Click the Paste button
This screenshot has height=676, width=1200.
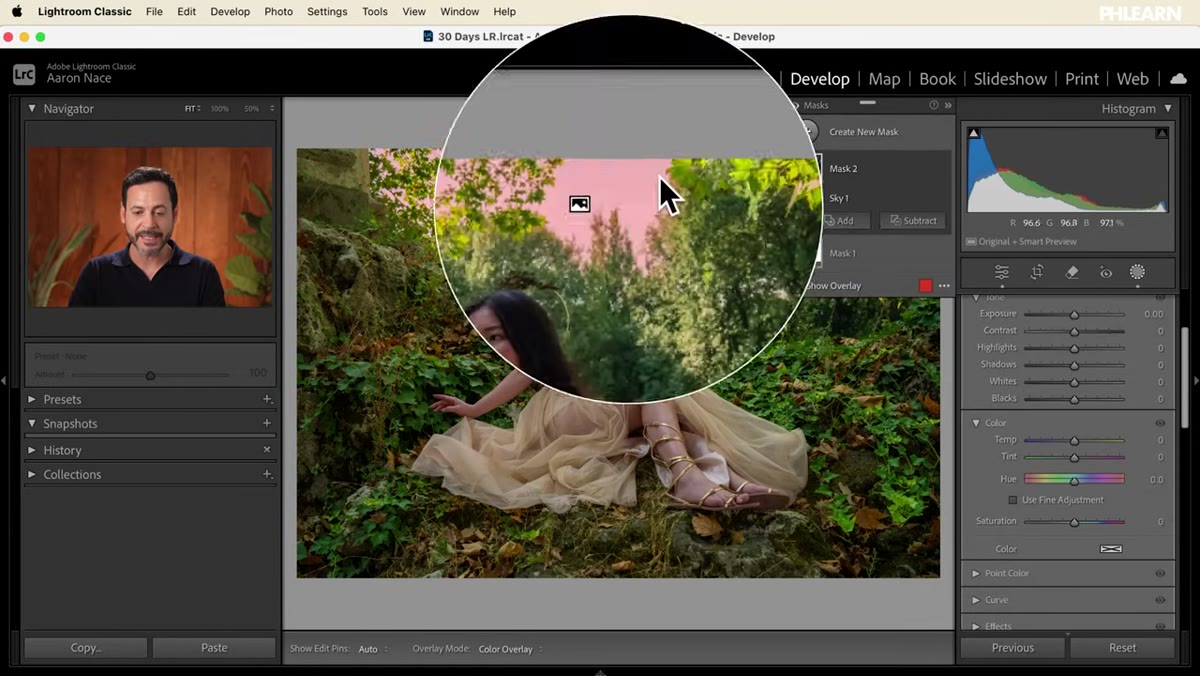214,648
